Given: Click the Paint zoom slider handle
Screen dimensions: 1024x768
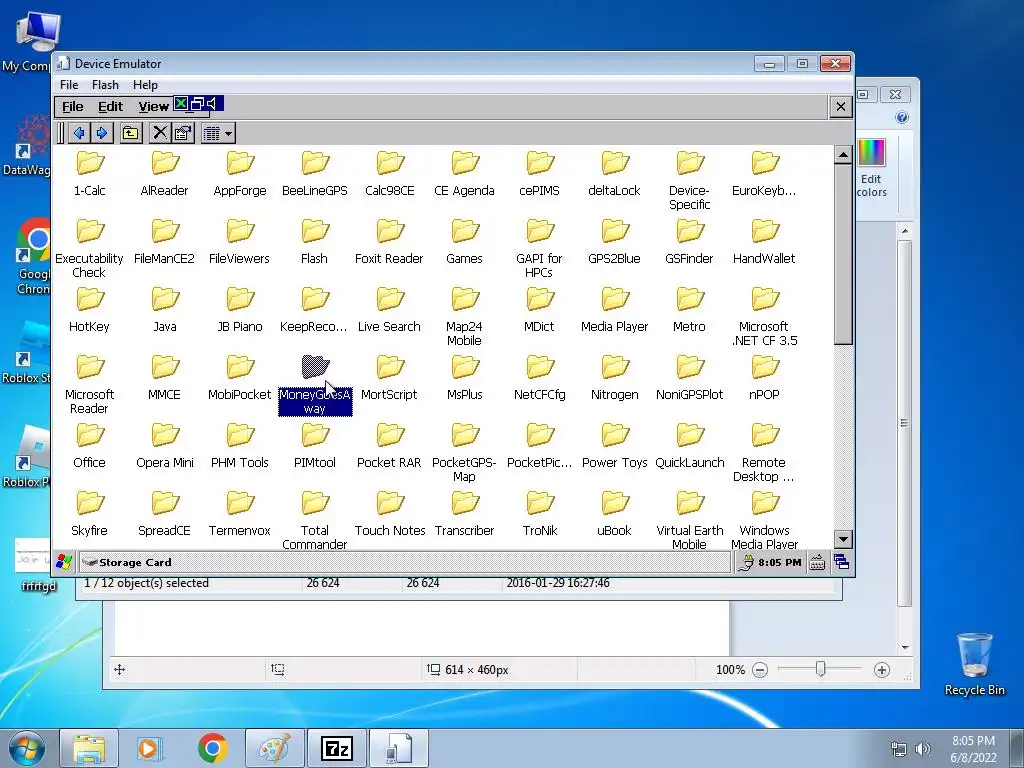Looking at the screenshot, I should coord(820,669).
